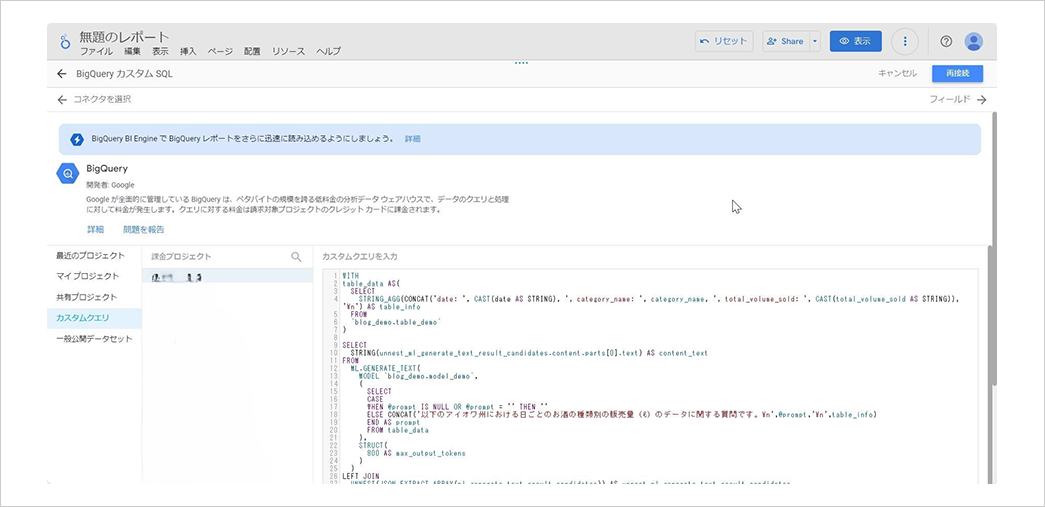This screenshot has height=507, width=1045.
Task: Click the 再接続 reconnect button
Action: pos(957,73)
